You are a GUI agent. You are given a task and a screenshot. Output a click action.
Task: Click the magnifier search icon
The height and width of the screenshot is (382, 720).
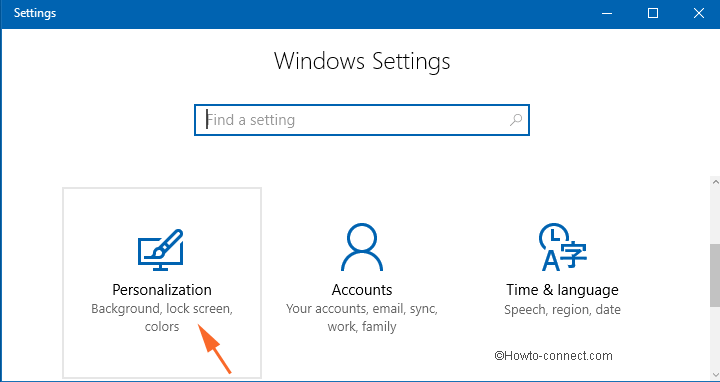[x=516, y=120]
